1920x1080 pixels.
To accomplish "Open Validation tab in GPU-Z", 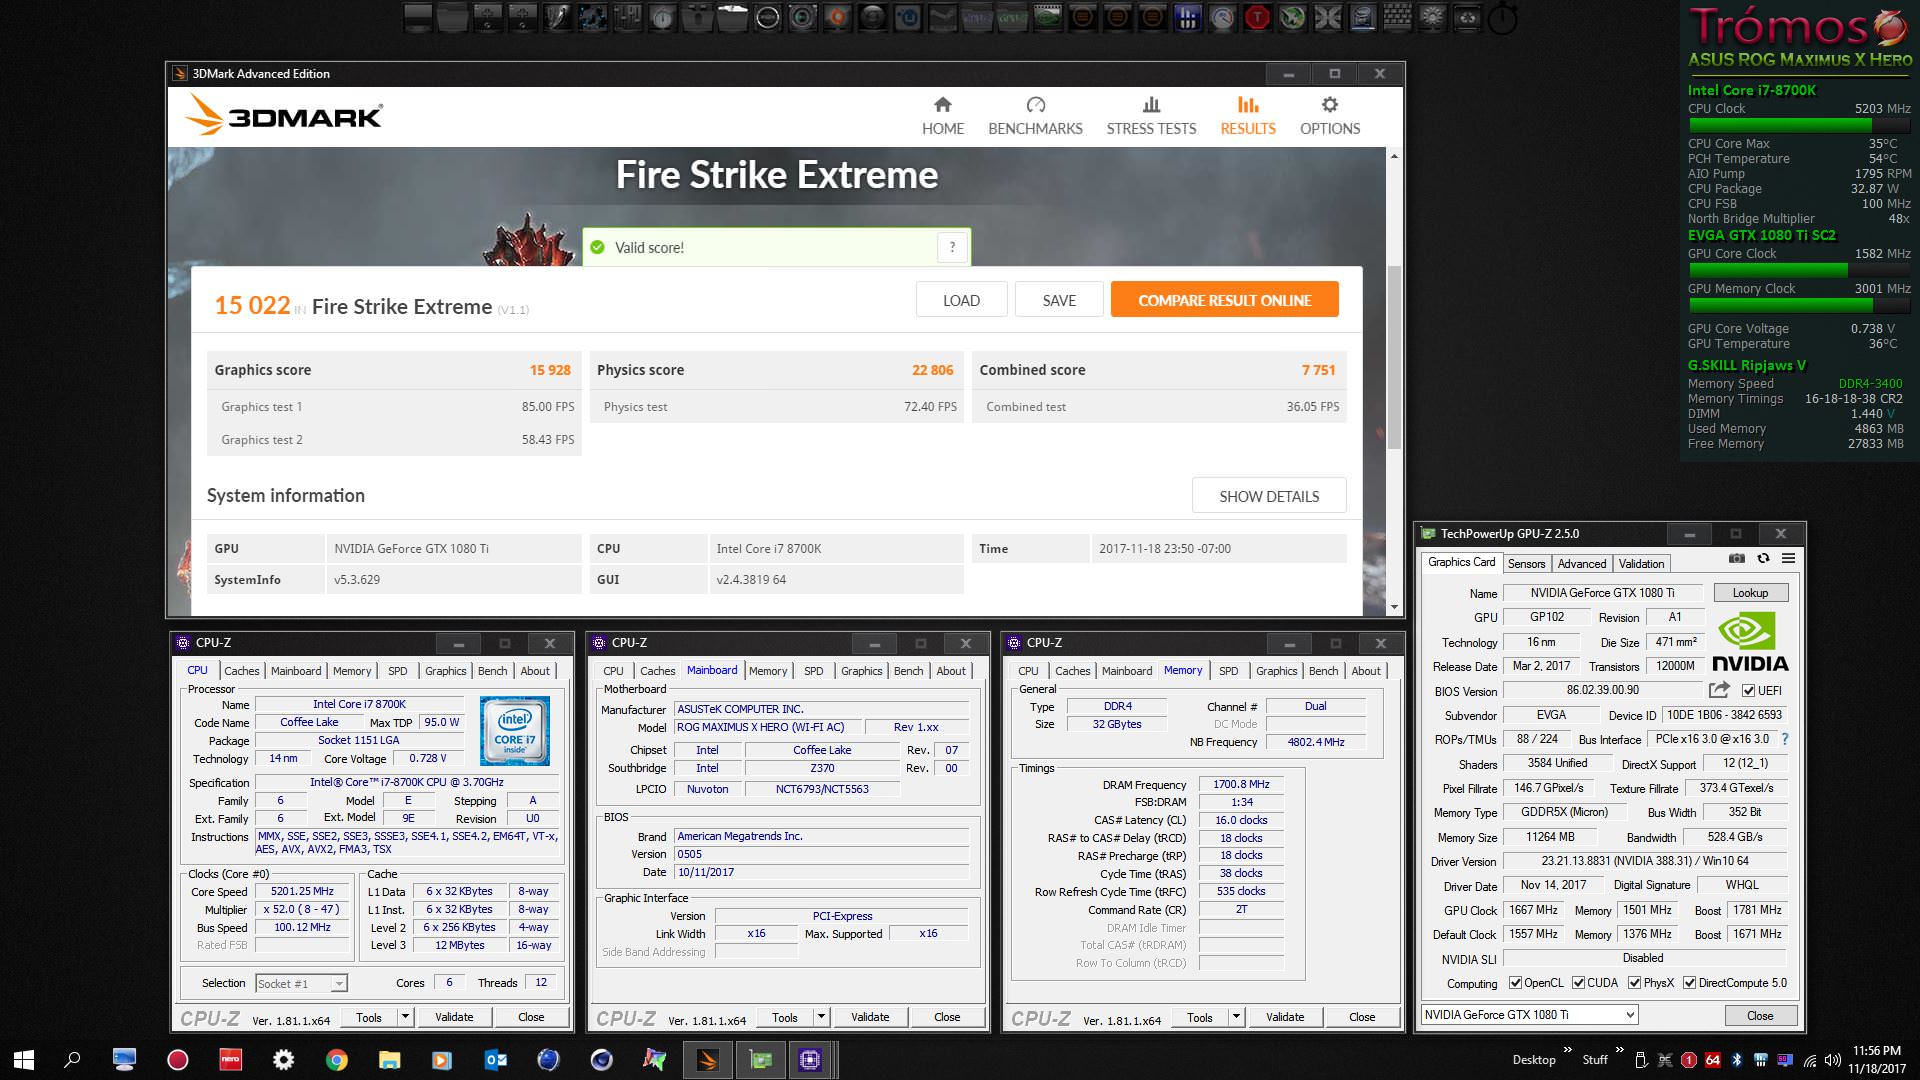I will [x=1641, y=564].
